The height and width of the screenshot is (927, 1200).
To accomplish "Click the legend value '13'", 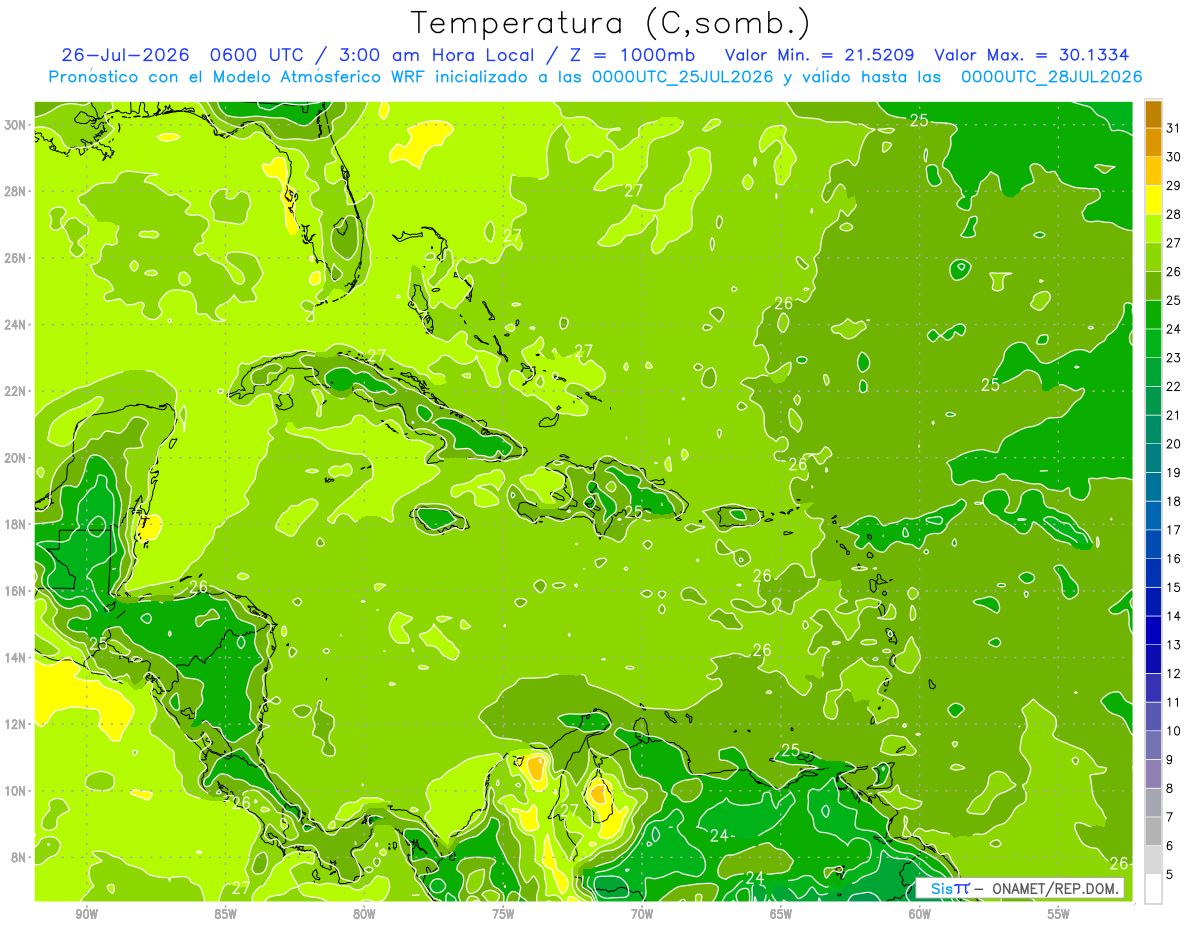I will (x=1173, y=645).
